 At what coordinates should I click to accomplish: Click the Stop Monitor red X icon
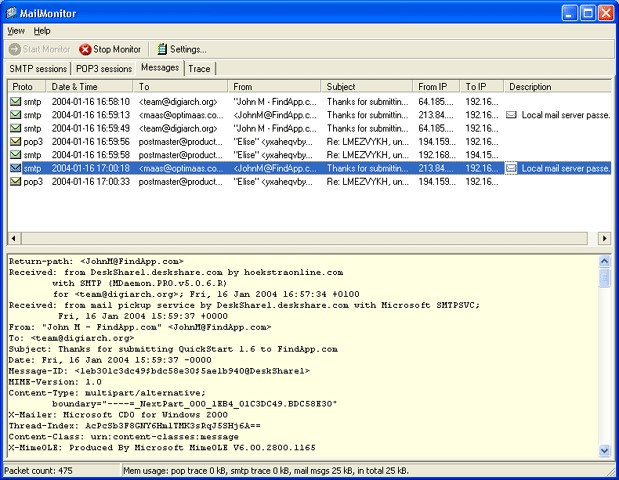(85, 49)
